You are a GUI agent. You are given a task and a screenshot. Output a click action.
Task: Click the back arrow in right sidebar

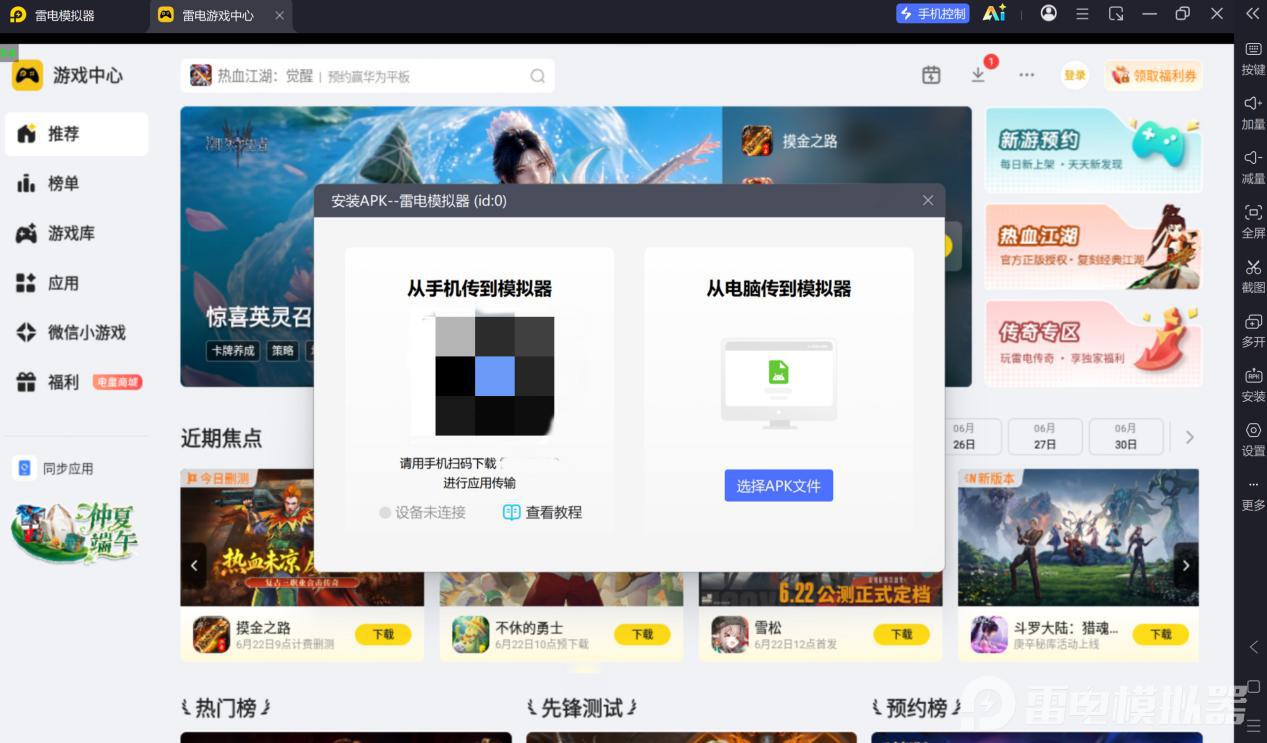click(x=1253, y=647)
